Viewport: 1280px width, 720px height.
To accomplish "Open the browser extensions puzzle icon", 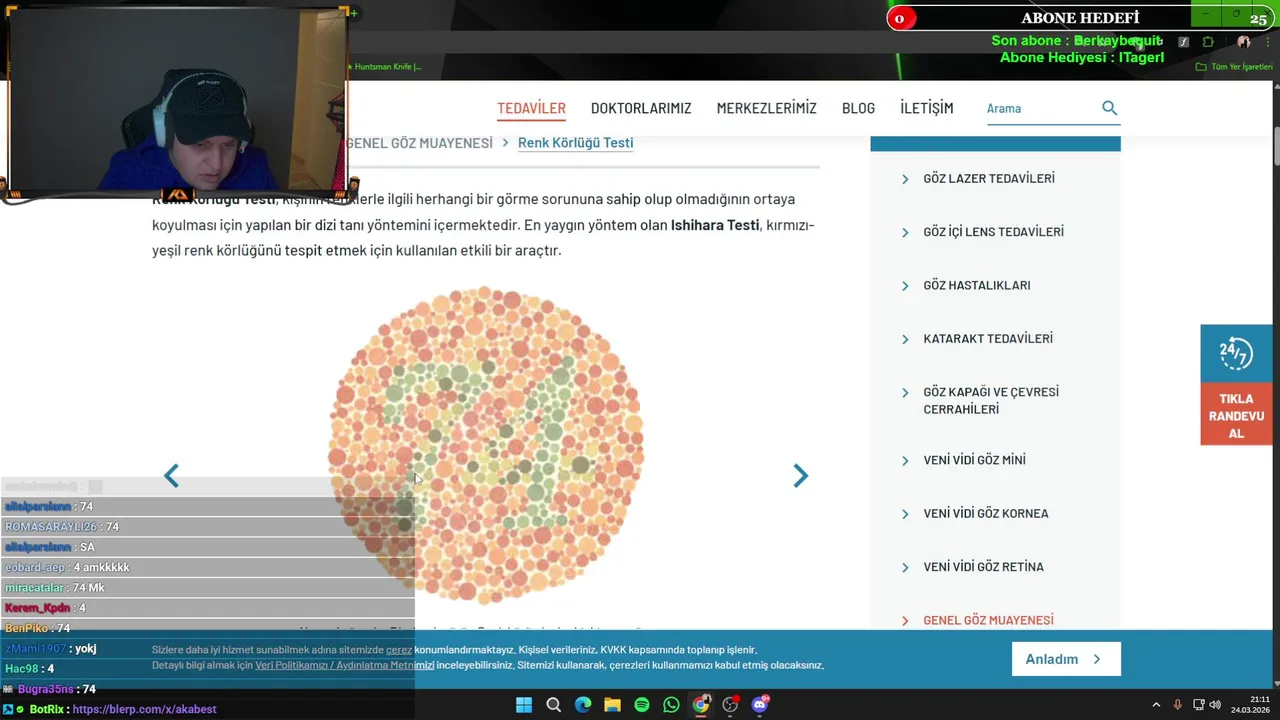I will tap(1208, 42).
